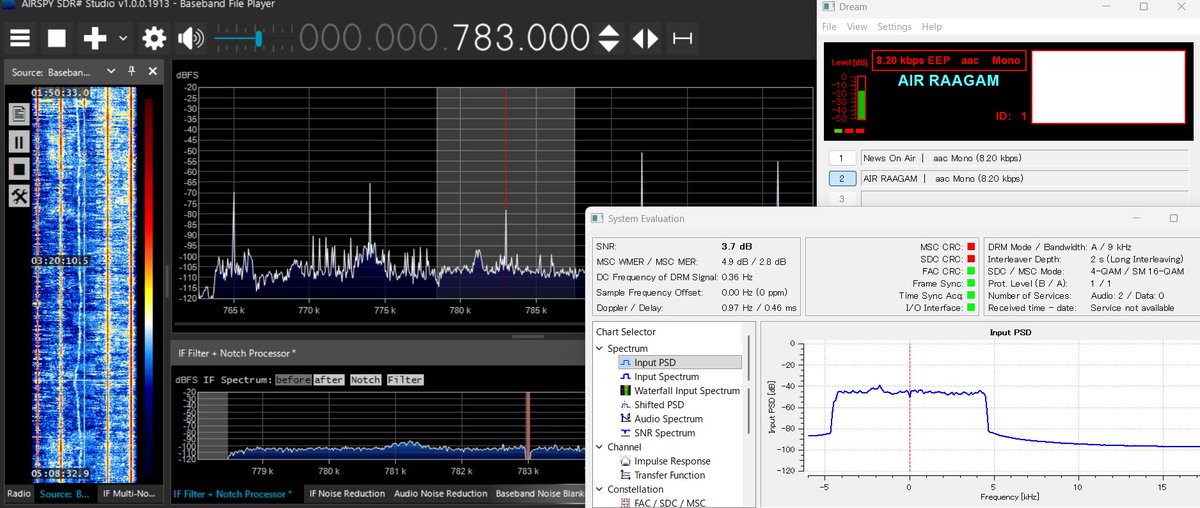Click the red notch marker at 783 k
Viewport: 1200px width, 508px height.
pos(529,425)
